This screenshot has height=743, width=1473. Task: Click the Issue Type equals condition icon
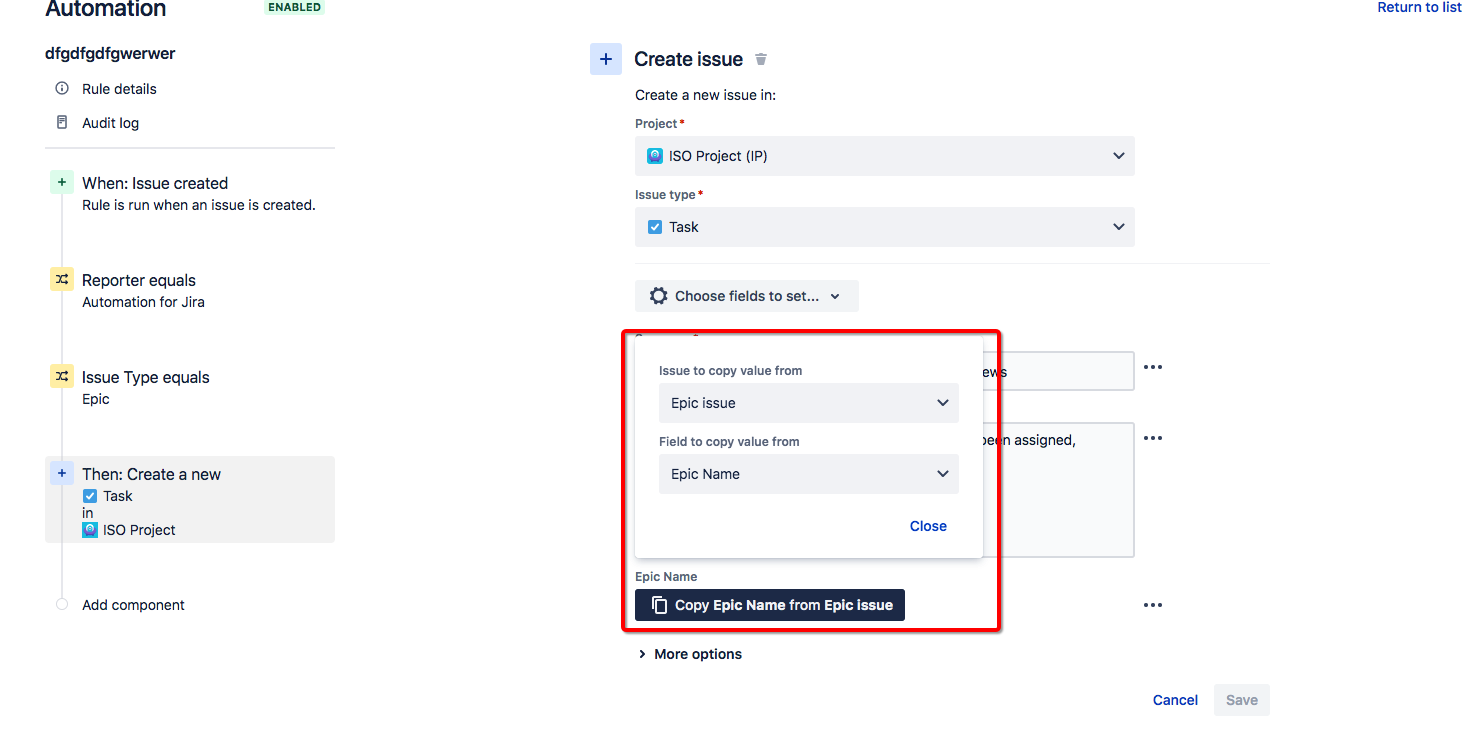click(62, 377)
